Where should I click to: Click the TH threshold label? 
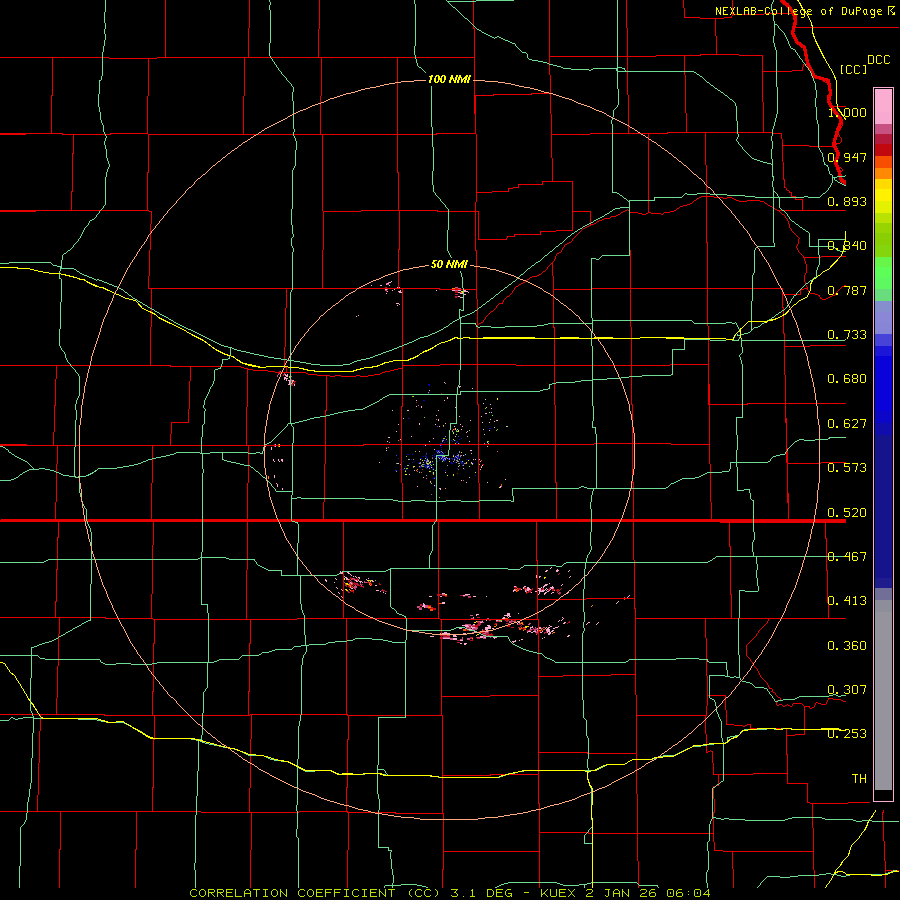pos(859,779)
